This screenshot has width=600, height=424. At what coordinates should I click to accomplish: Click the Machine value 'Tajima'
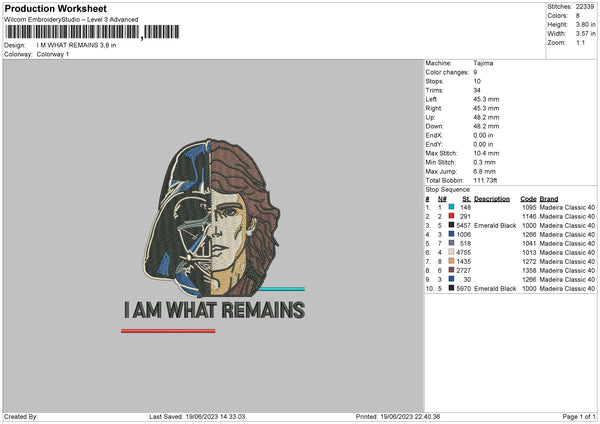pos(483,63)
